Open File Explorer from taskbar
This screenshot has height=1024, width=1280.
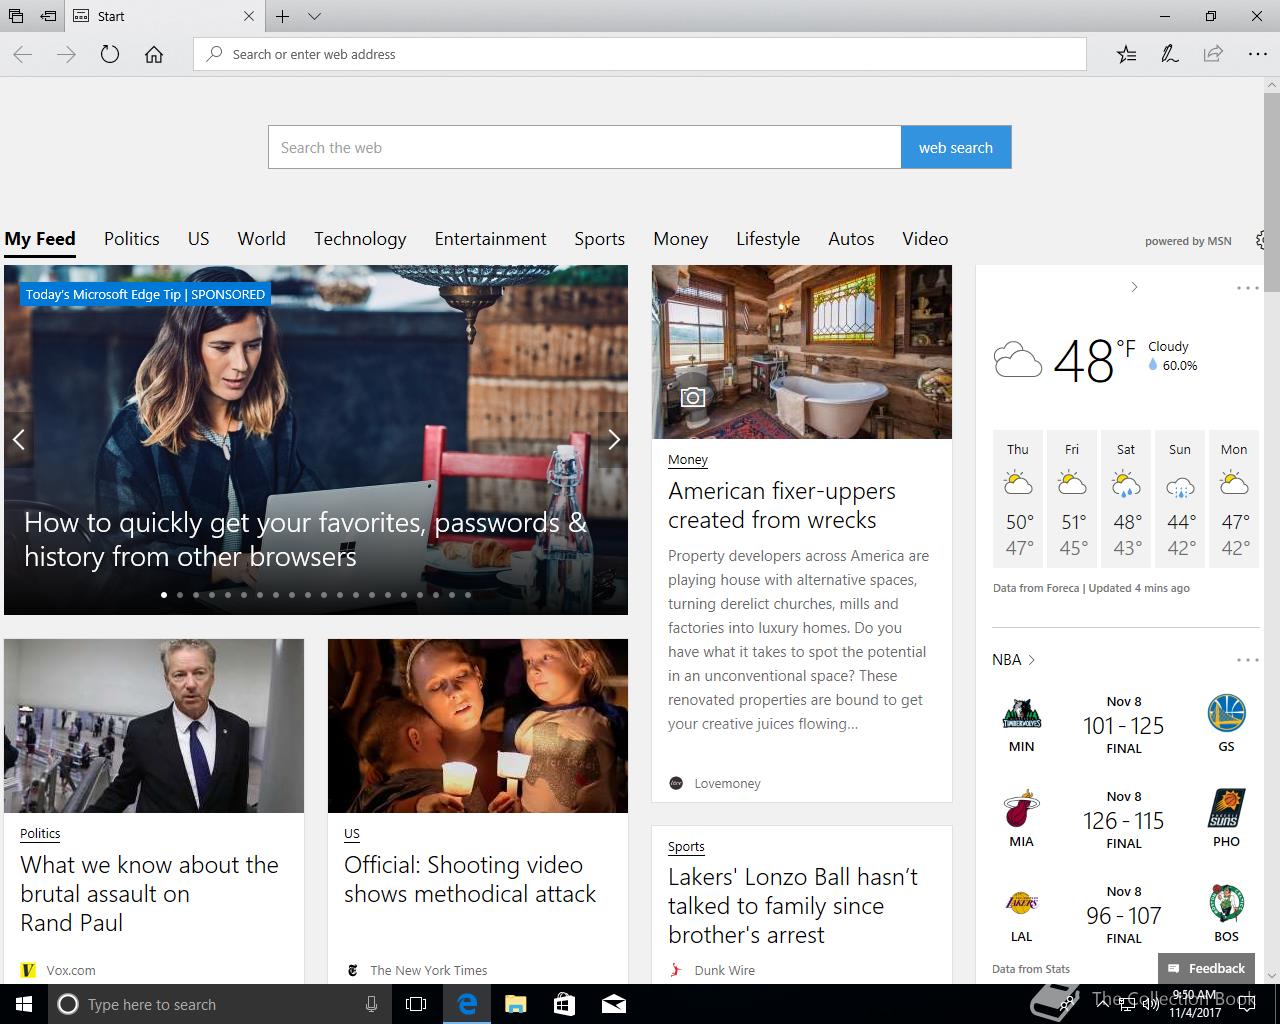pos(515,1004)
